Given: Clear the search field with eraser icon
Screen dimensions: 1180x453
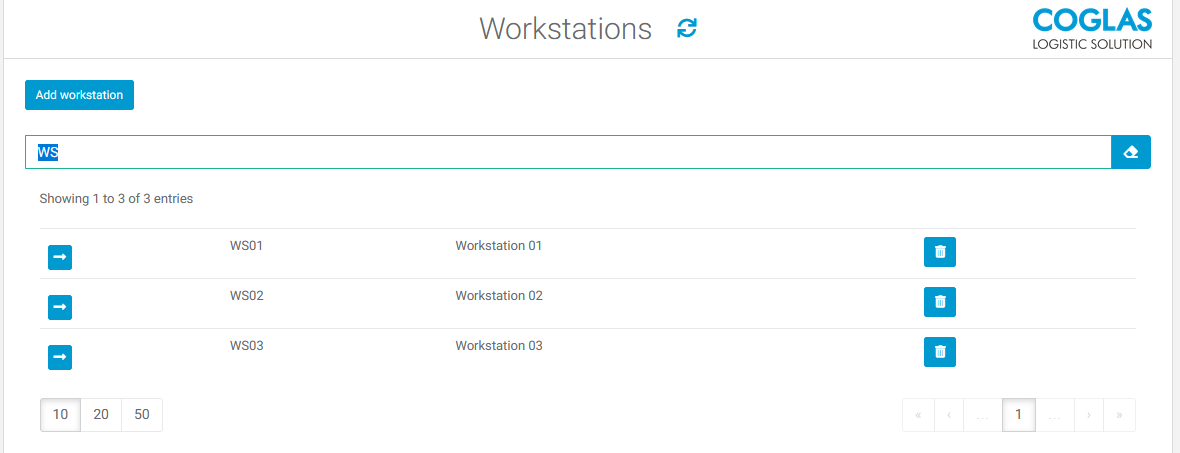Looking at the screenshot, I should (x=1131, y=152).
